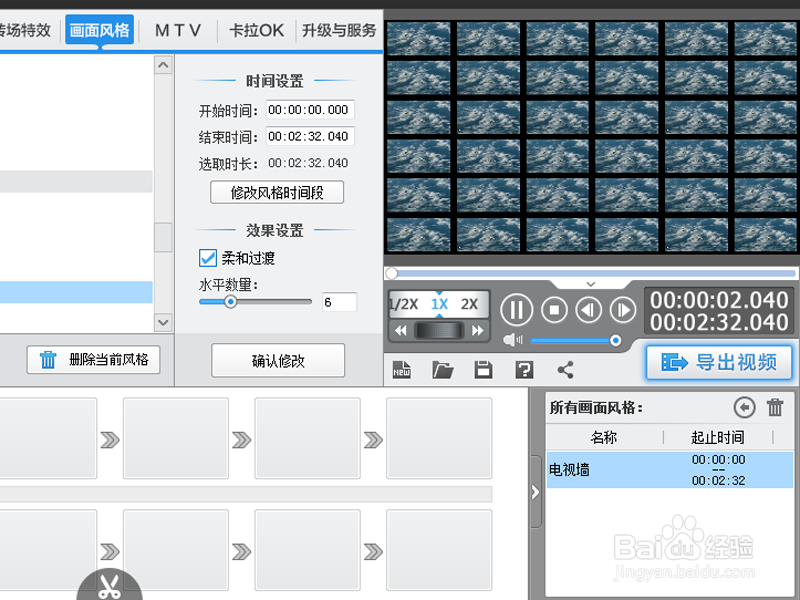
Task: Click the 水平数量 slider handle
Action: [231, 302]
